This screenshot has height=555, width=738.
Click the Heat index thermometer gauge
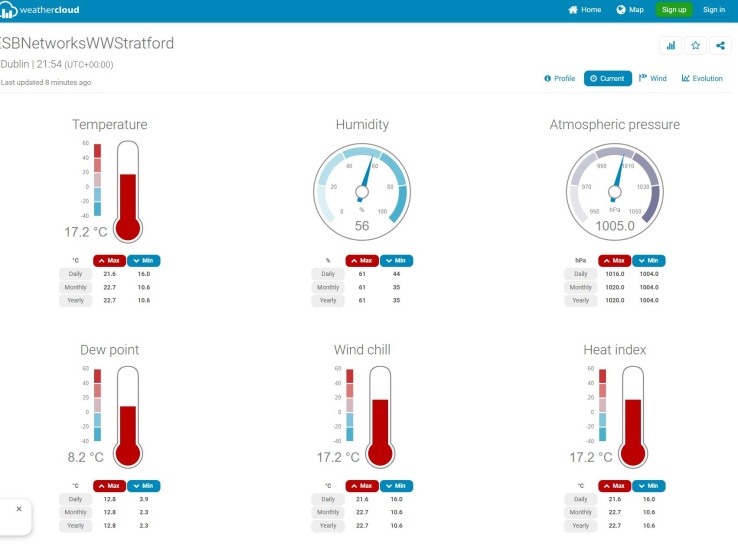pos(633,417)
